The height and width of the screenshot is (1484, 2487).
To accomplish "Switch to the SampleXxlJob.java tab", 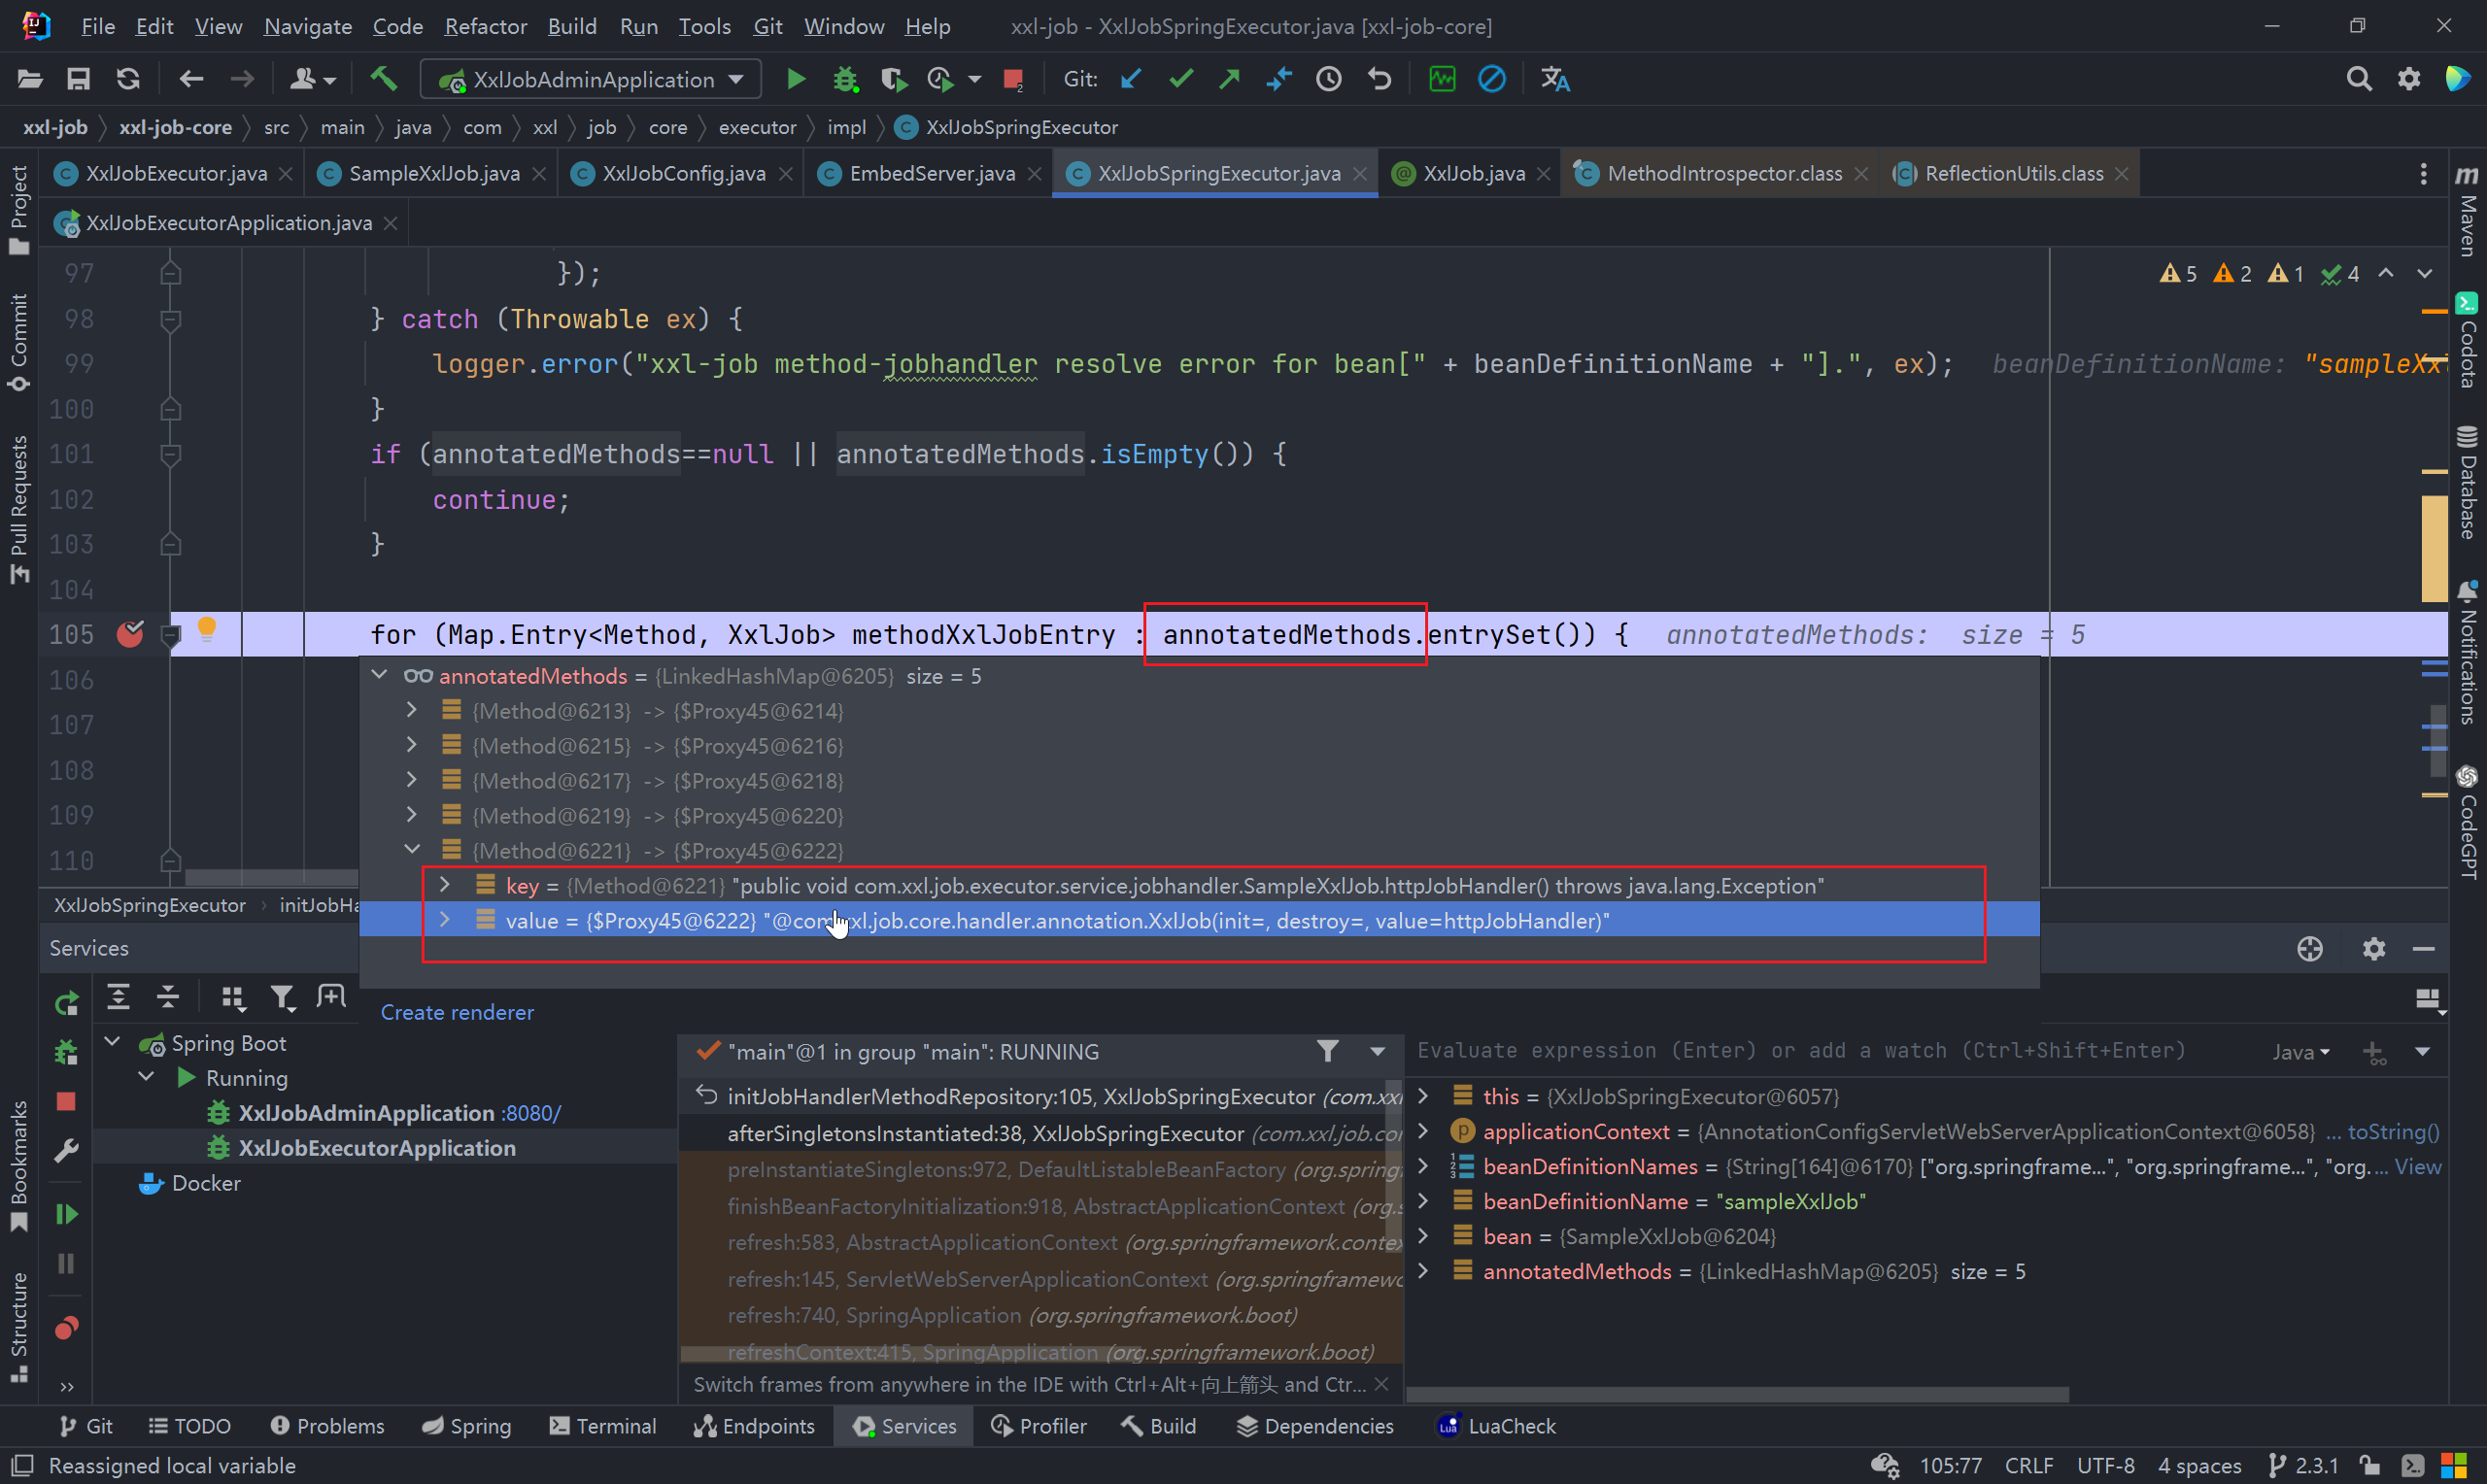I will click(433, 173).
